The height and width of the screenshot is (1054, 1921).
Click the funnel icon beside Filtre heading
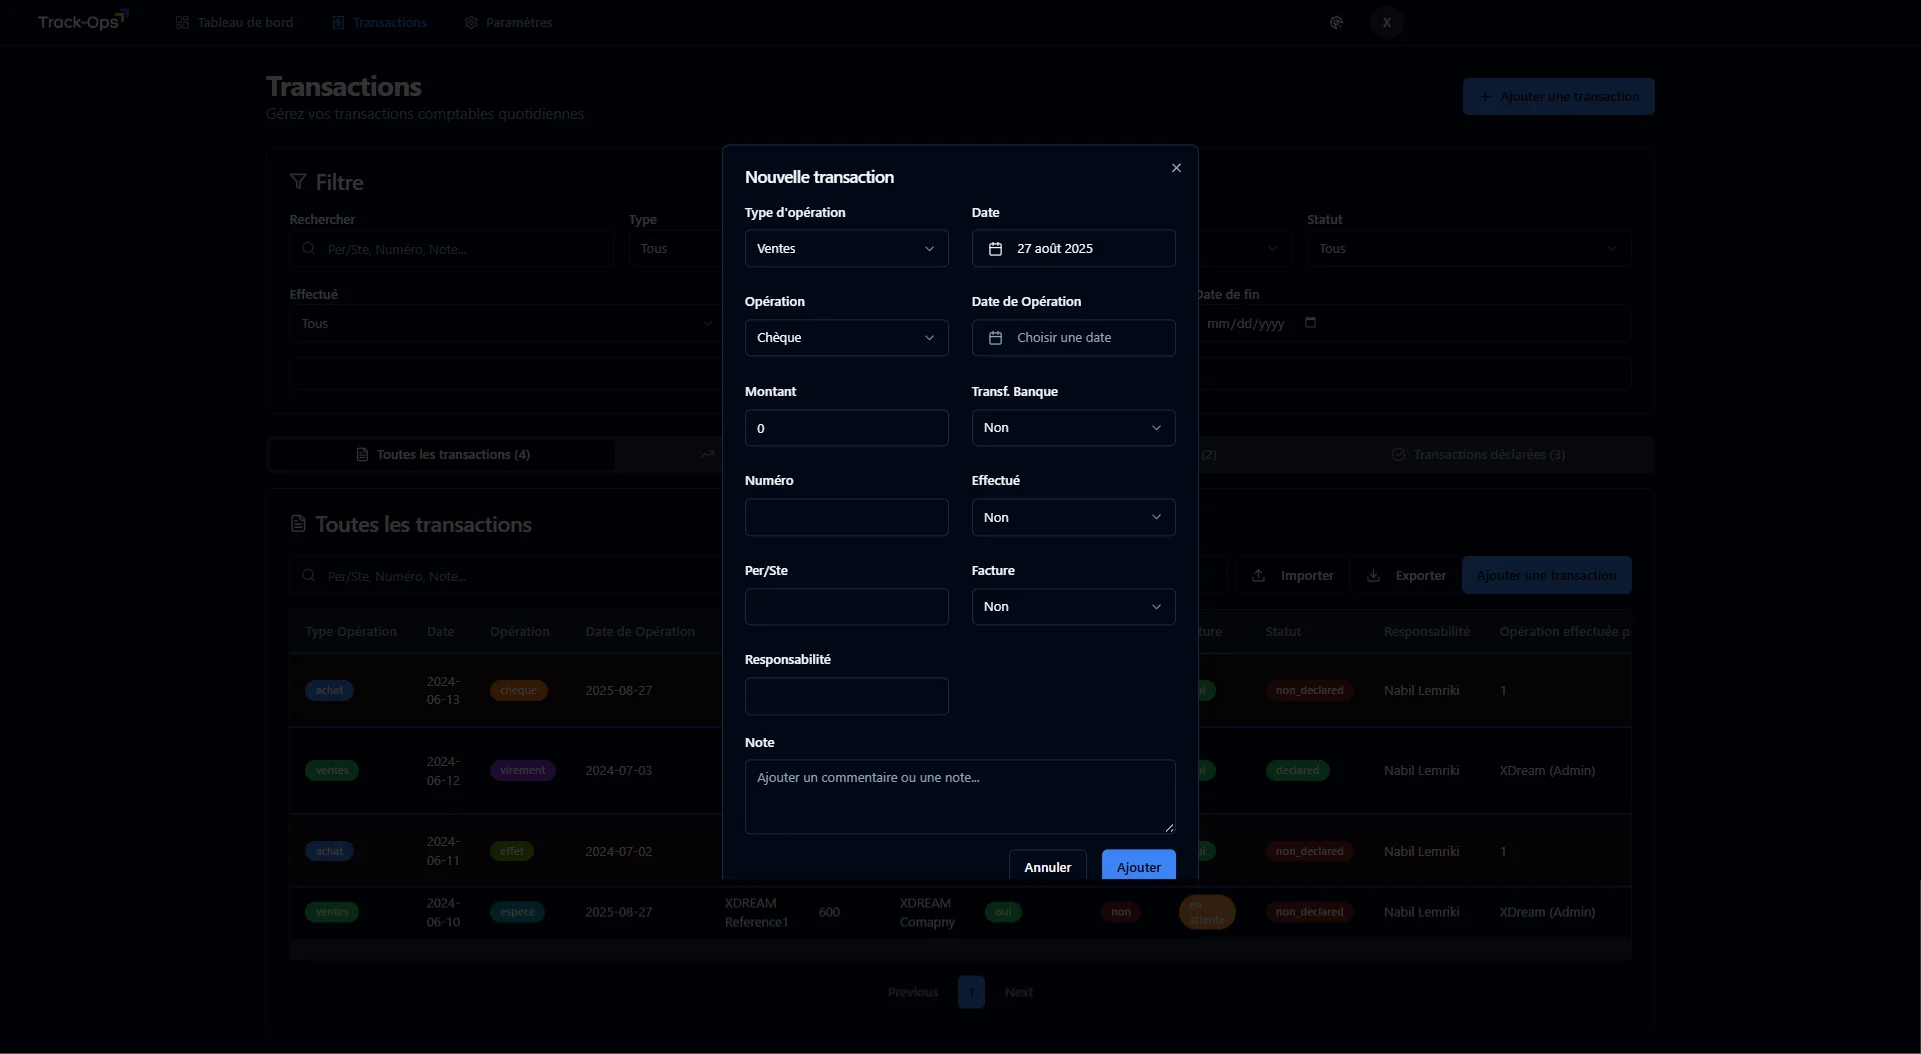click(299, 181)
